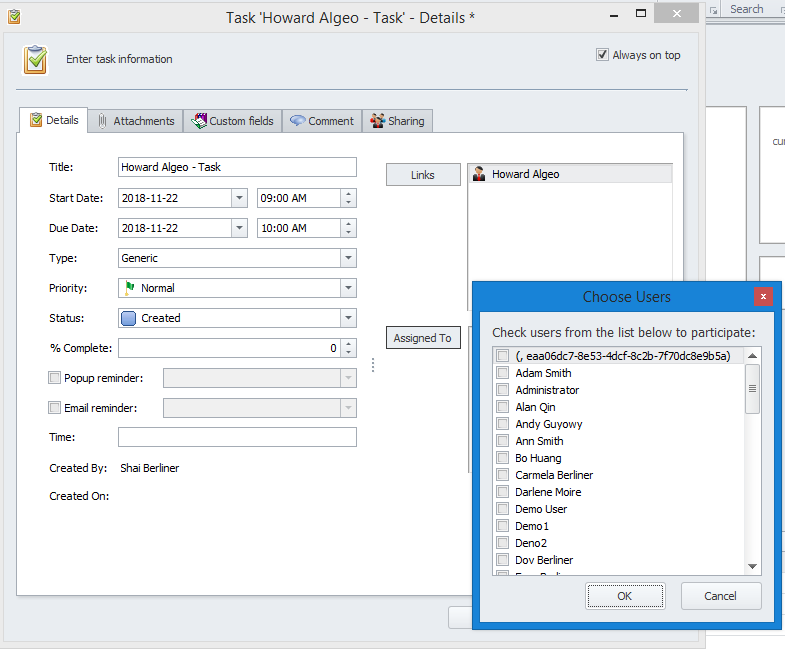This screenshot has width=785, height=649.
Task: Open the Start Date calendar dropdown
Action: (239, 198)
